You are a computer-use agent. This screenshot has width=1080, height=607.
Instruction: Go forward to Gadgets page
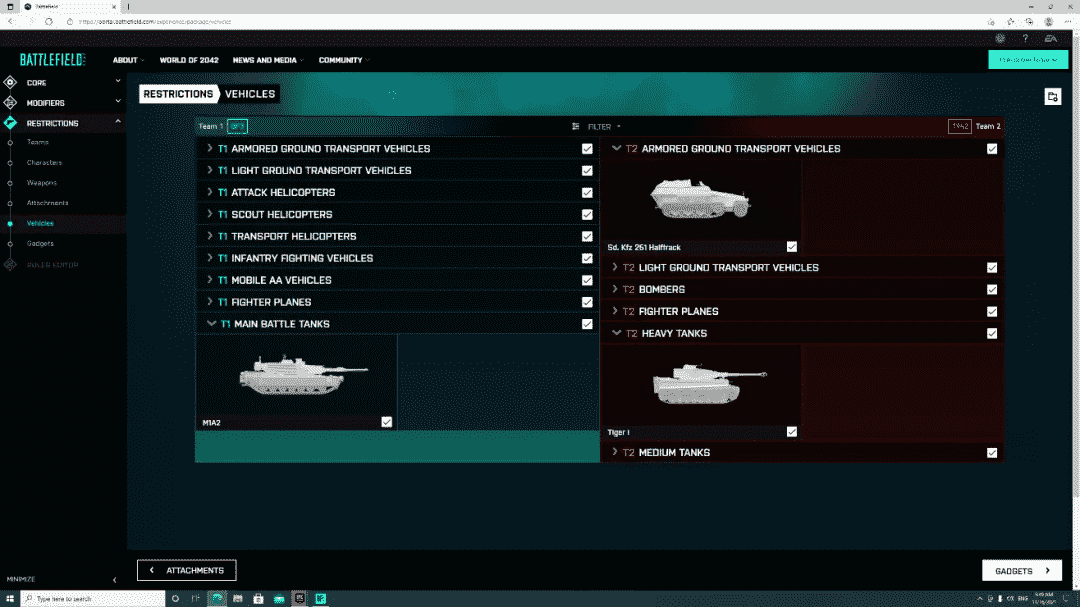coord(1021,570)
